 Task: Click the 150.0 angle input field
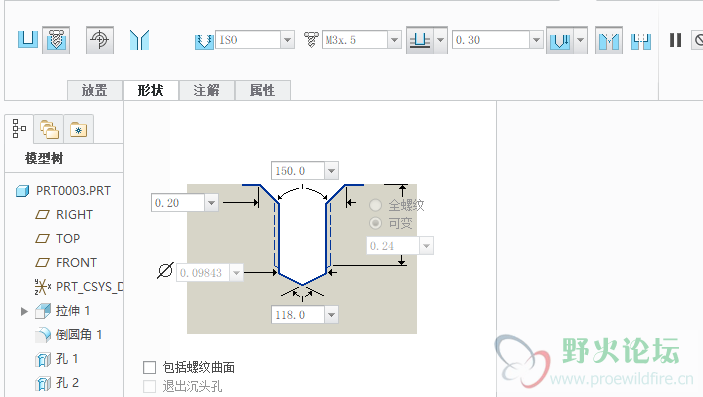click(x=298, y=171)
